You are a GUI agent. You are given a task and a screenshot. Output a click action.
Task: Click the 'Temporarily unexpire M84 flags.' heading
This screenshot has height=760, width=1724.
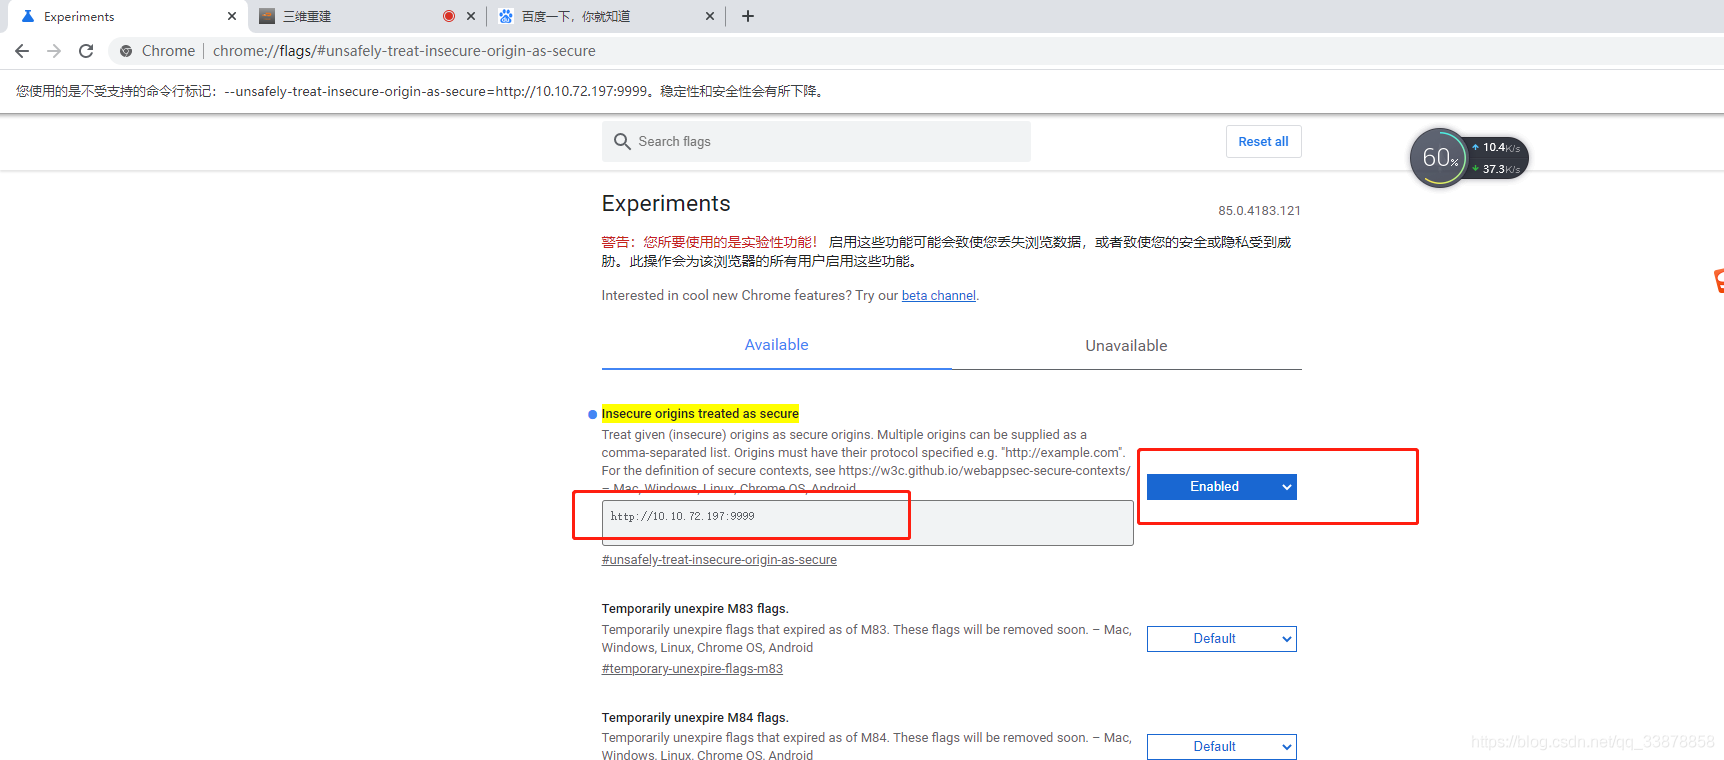[x=695, y=718]
